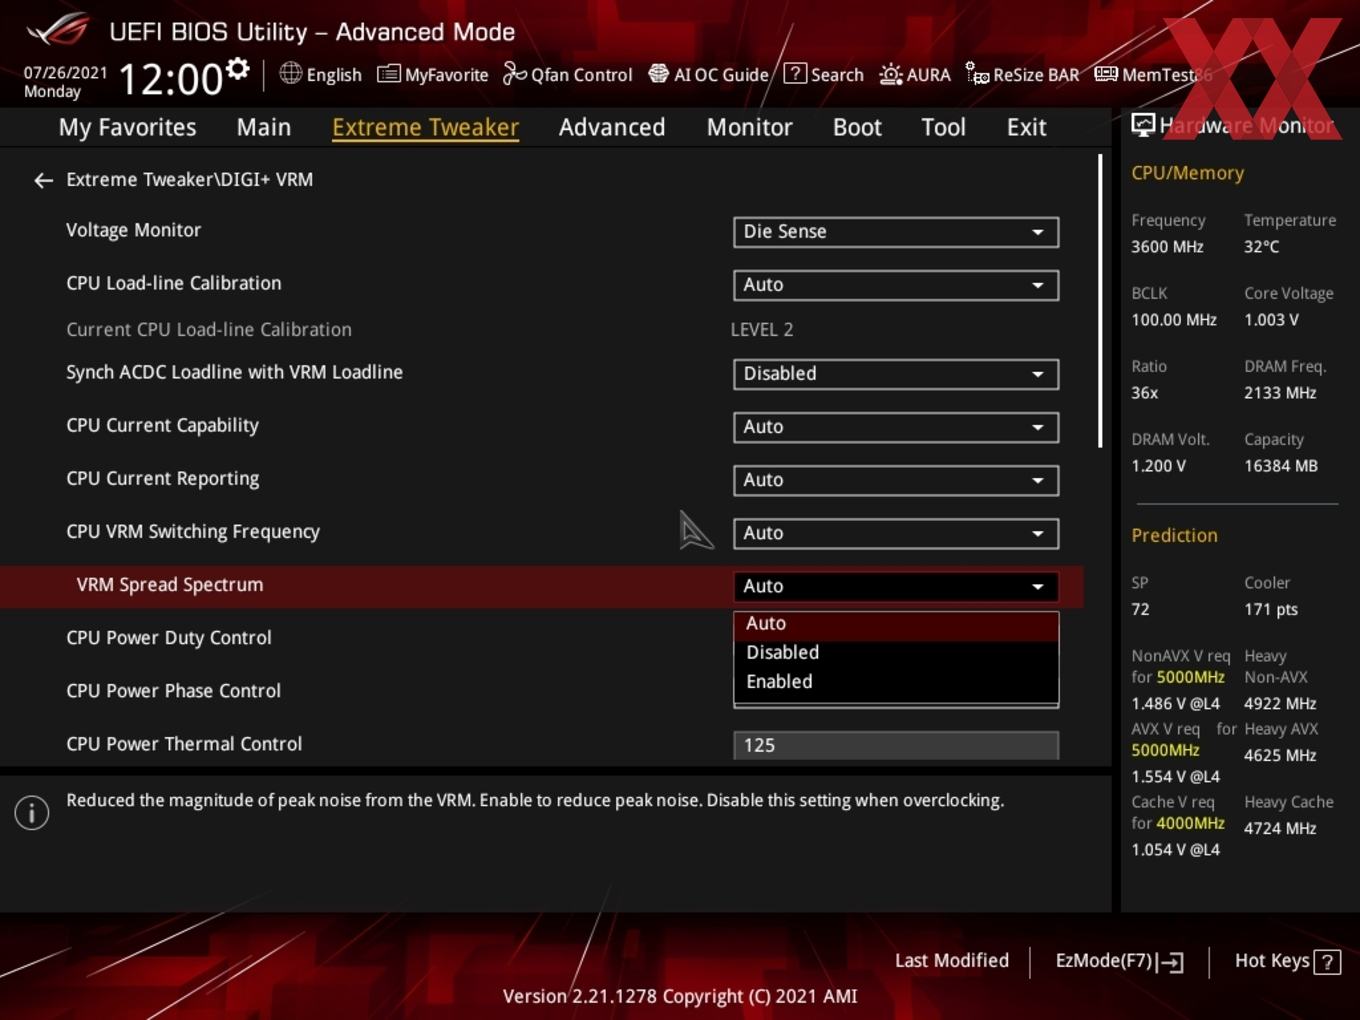
Task: Open CPU Current Capability dropdown
Action: pyautogui.click(x=896, y=427)
